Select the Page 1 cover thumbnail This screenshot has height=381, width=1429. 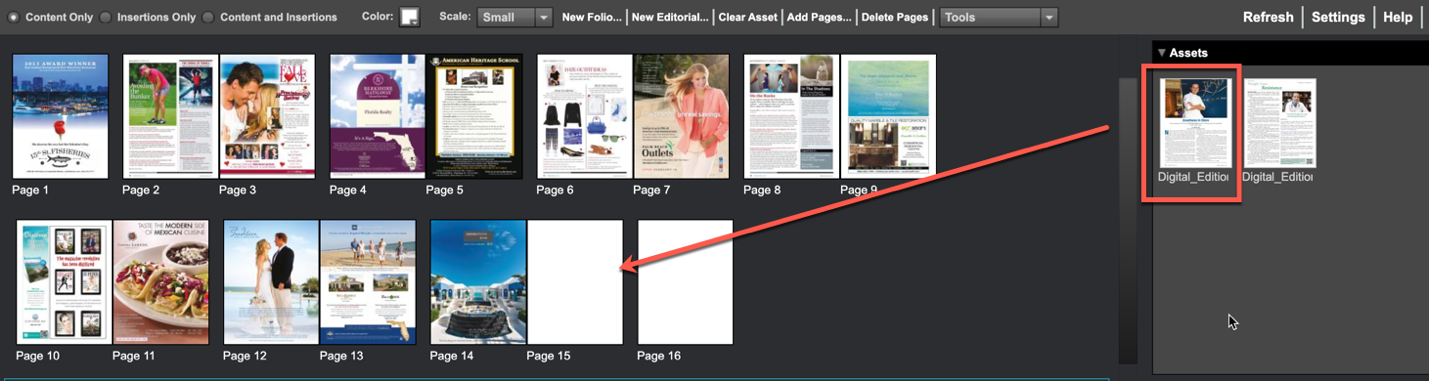60,117
